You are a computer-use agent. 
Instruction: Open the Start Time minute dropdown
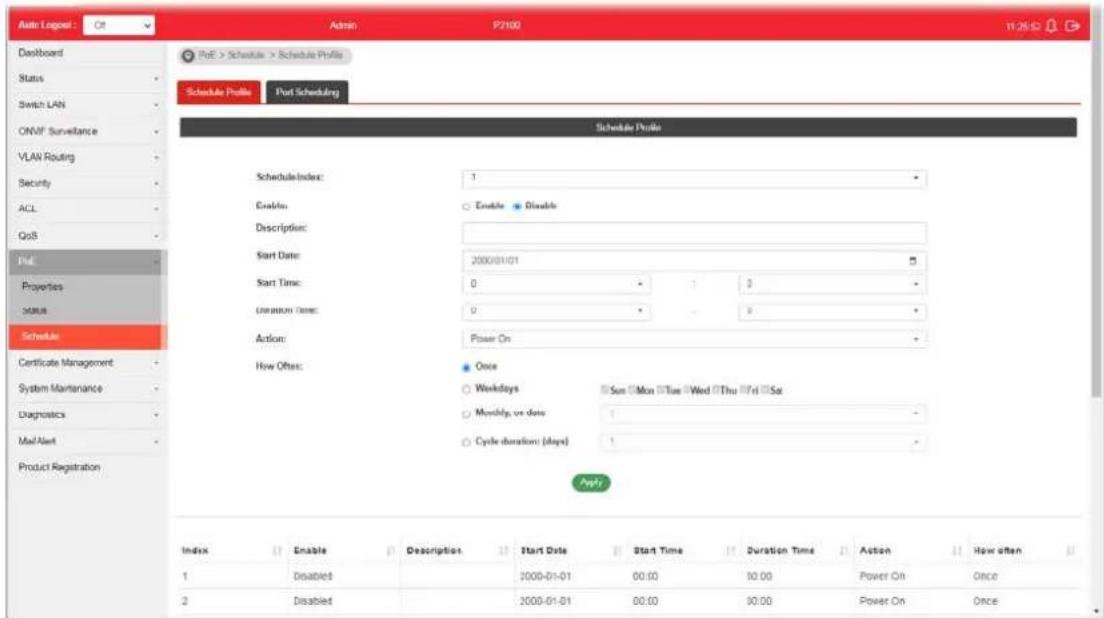[832, 284]
